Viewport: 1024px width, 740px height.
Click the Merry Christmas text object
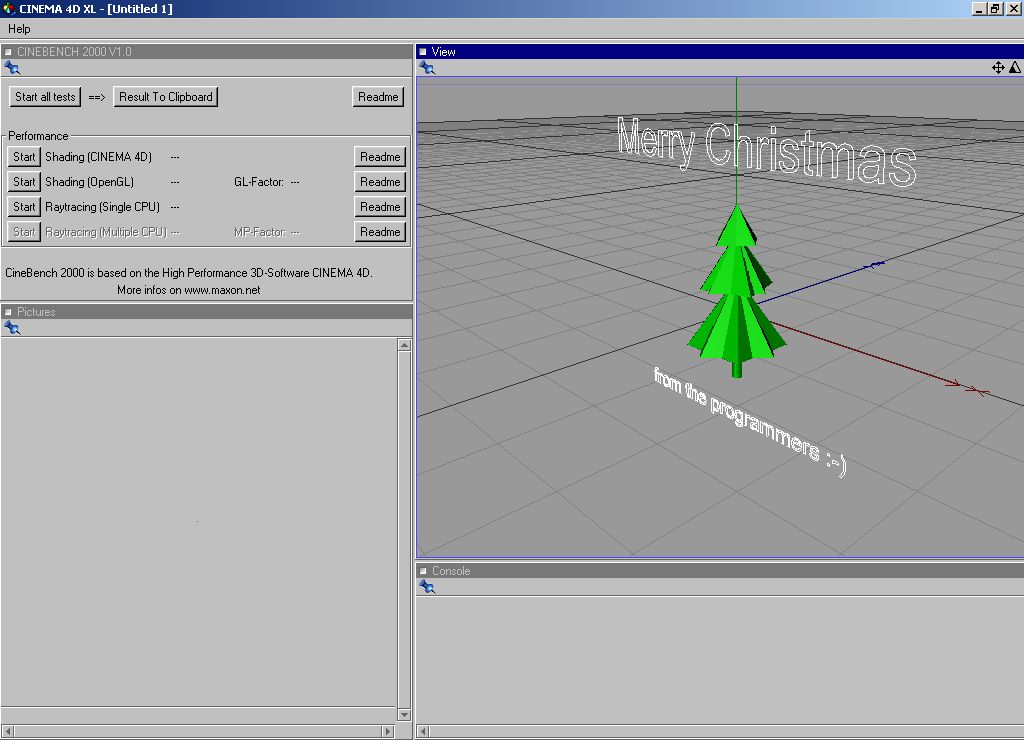coord(767,151)
